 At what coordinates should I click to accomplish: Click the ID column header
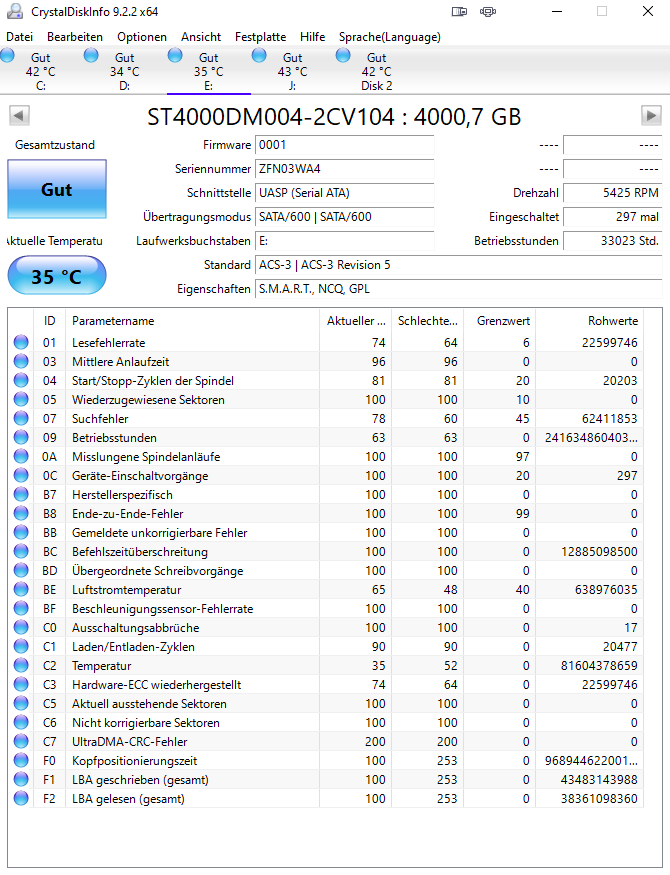click(x=50, y=321)
